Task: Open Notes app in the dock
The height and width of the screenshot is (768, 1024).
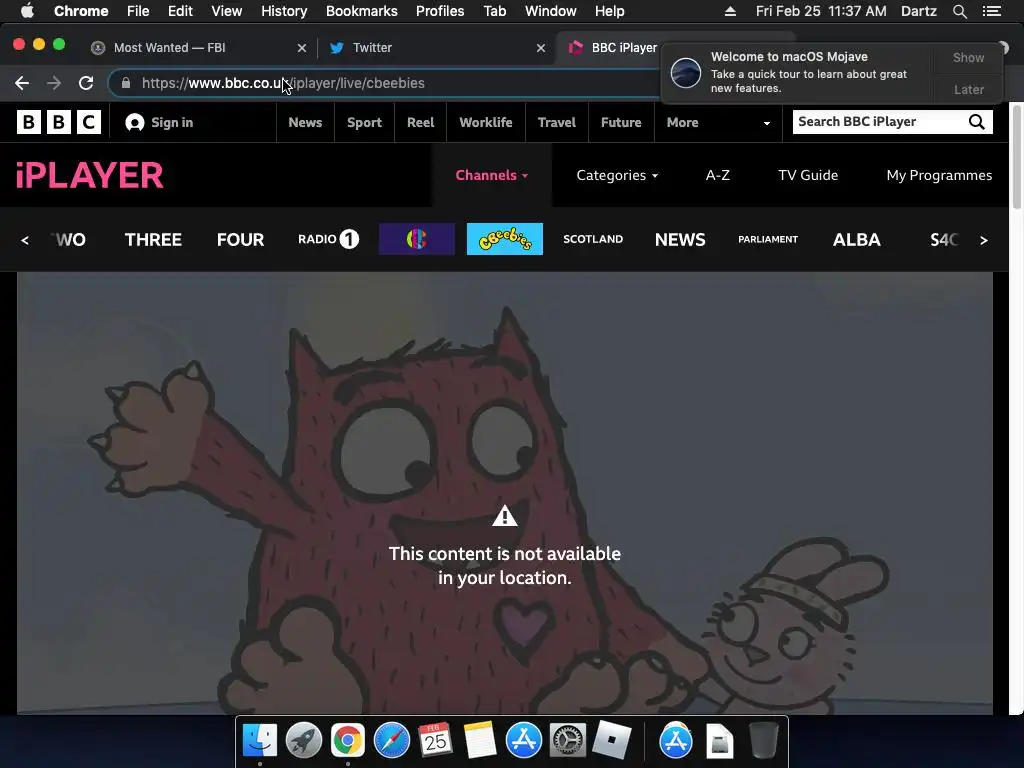Action: [x=480, y=741]
